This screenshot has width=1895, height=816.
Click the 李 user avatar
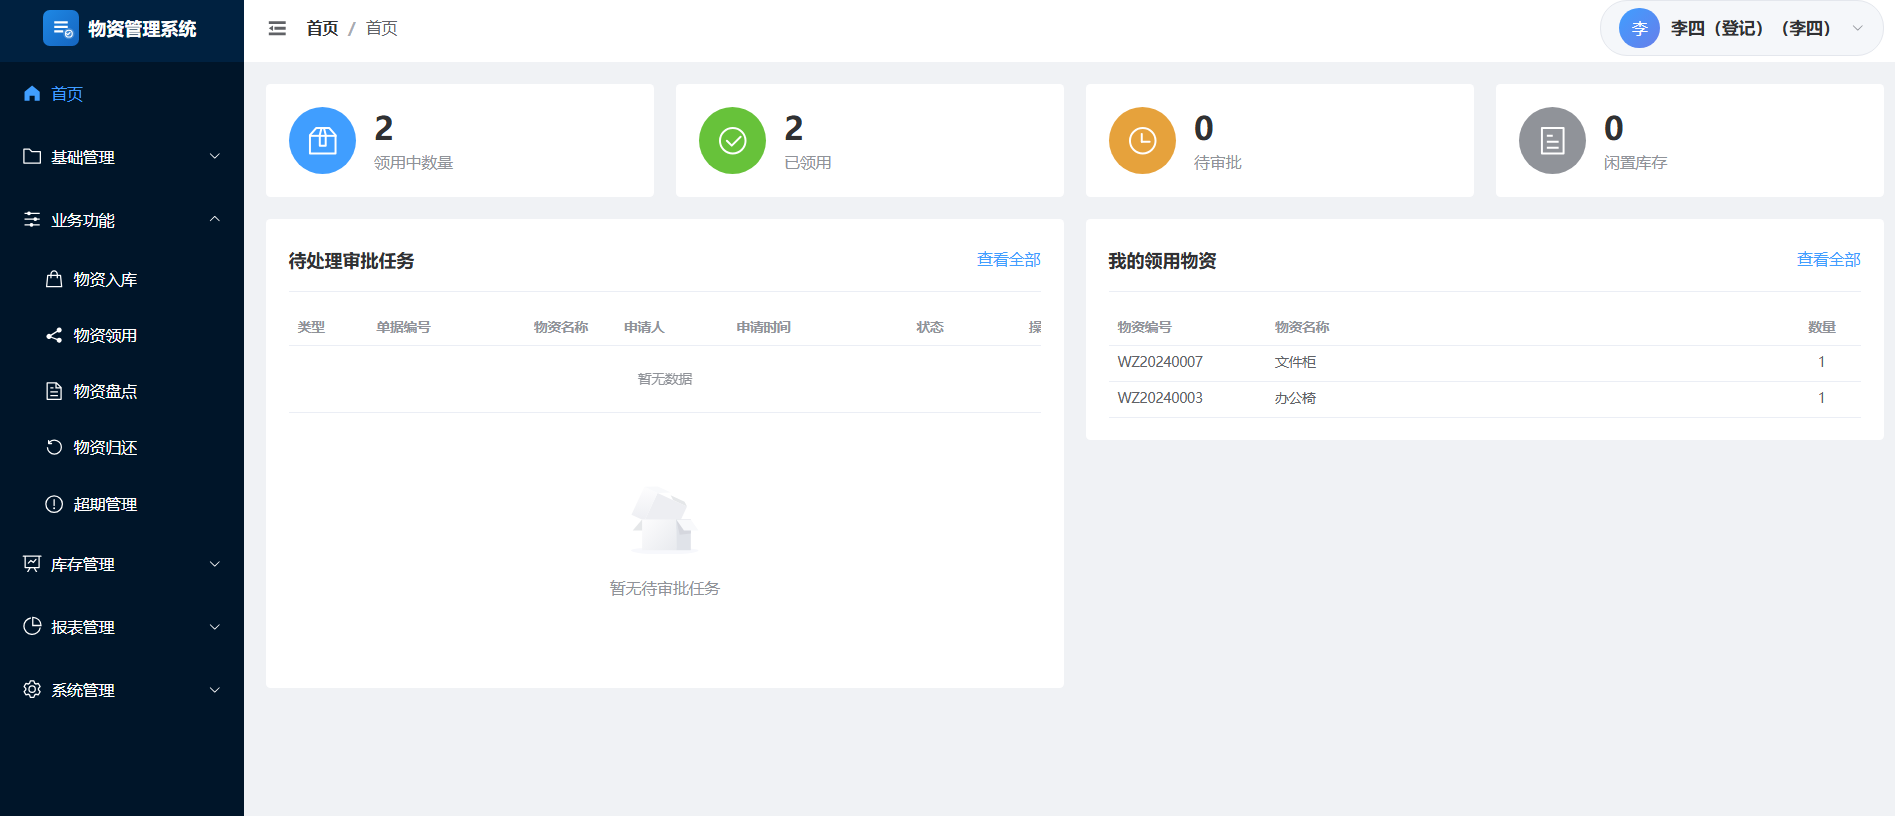pyautogui.click(x=1639, y=28)
